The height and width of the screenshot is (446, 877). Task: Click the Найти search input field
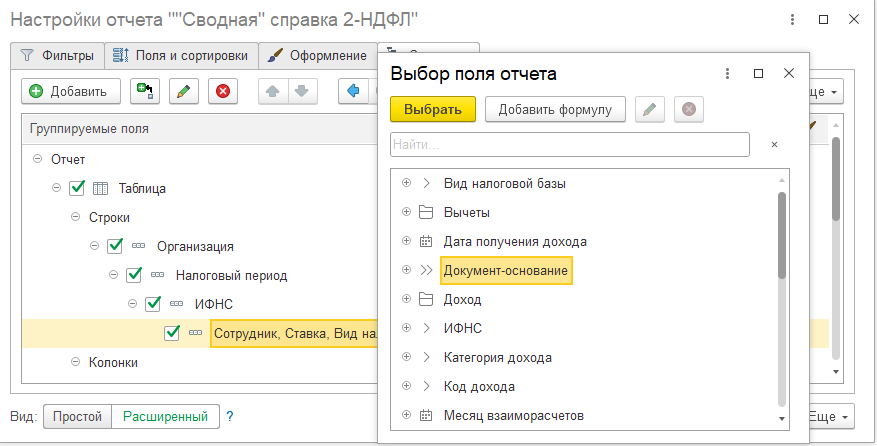pos(569,145)
